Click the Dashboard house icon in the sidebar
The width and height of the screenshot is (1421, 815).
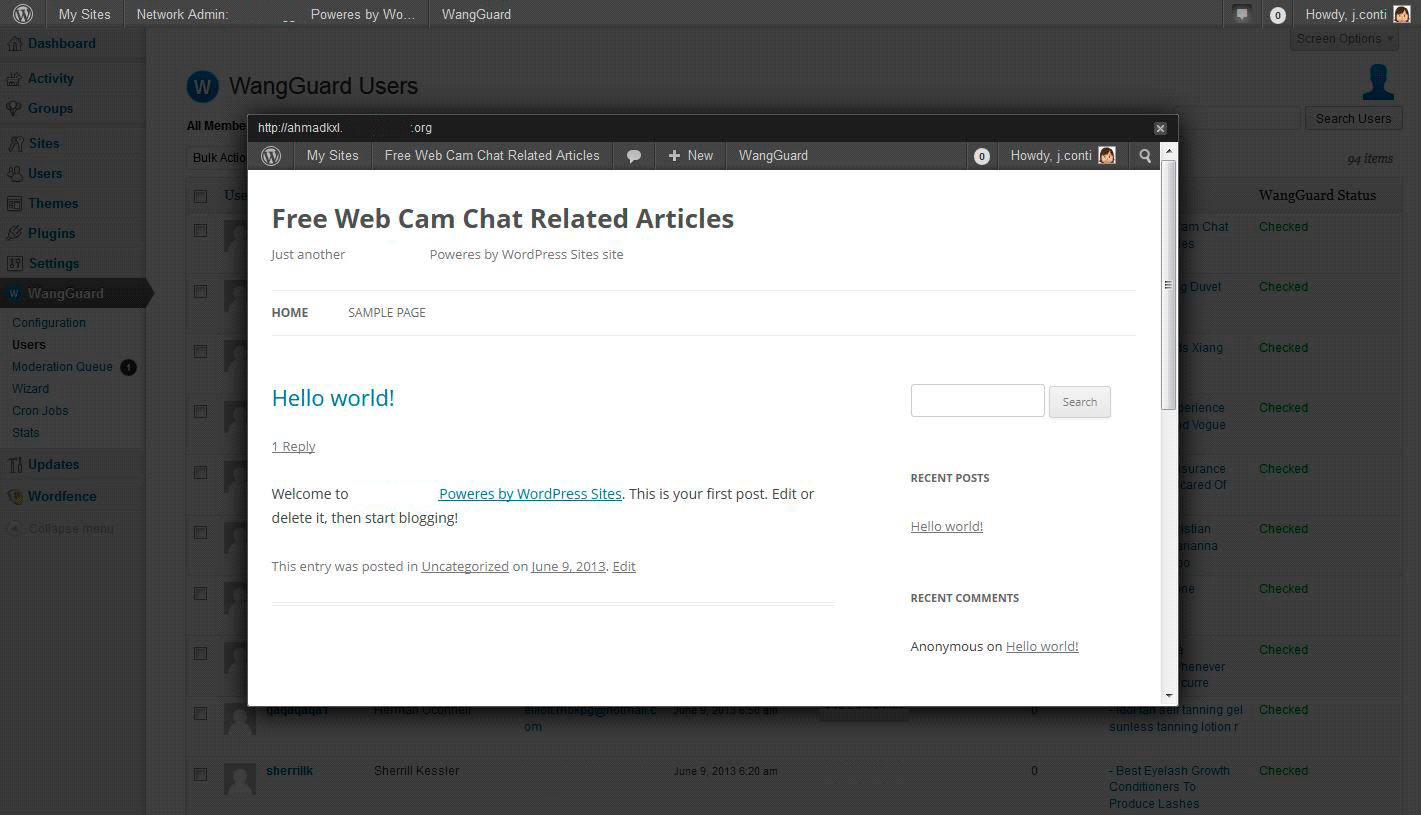[x=14, y=44]
